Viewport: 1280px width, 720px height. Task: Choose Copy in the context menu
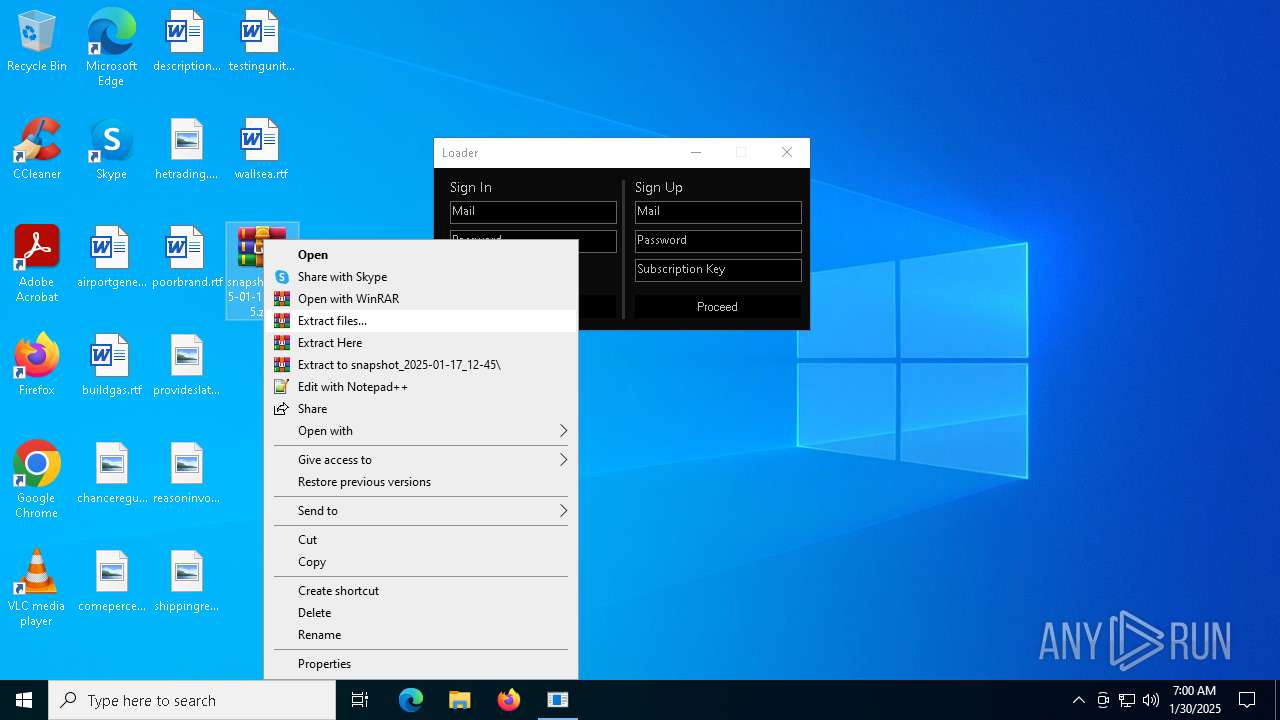point(421,562)
